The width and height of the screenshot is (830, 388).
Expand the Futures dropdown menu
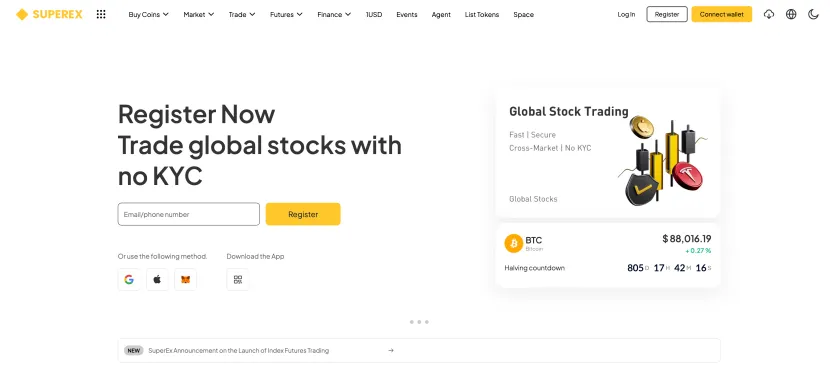[x=286, y=14]
